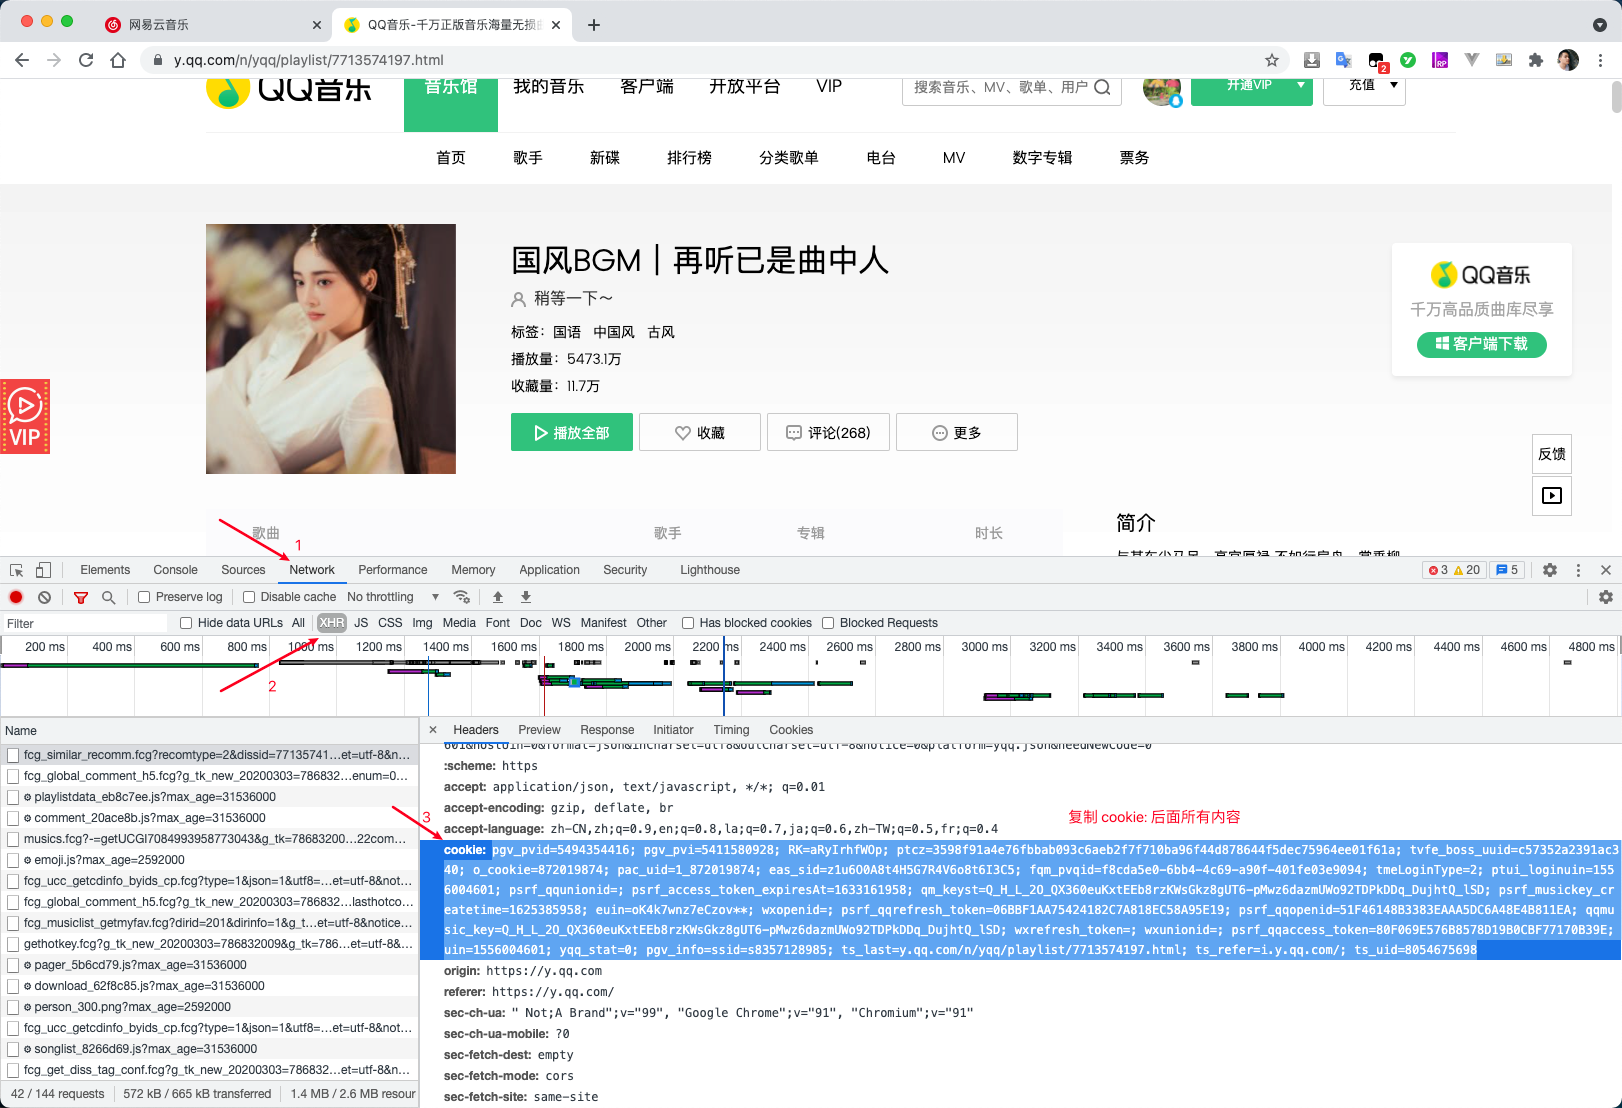Toggle the network filter bar (funnel icon)
The height and width of the screenshot is (1108, 1622).
pyautogui.click(x=81, y=597)
